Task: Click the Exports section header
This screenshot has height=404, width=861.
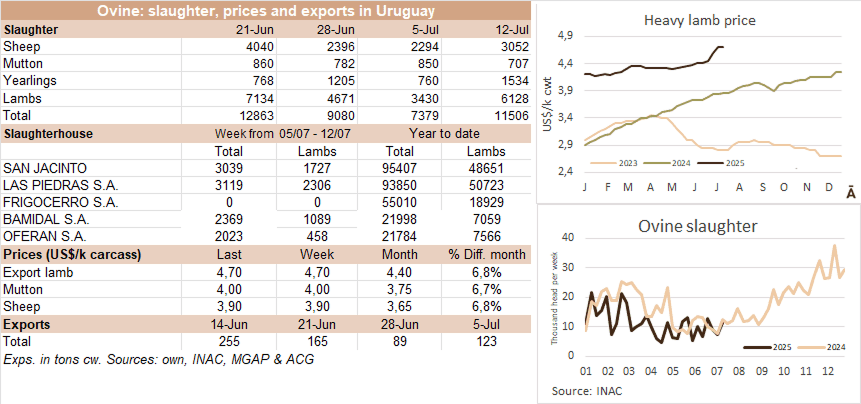Action: [31, 325]
